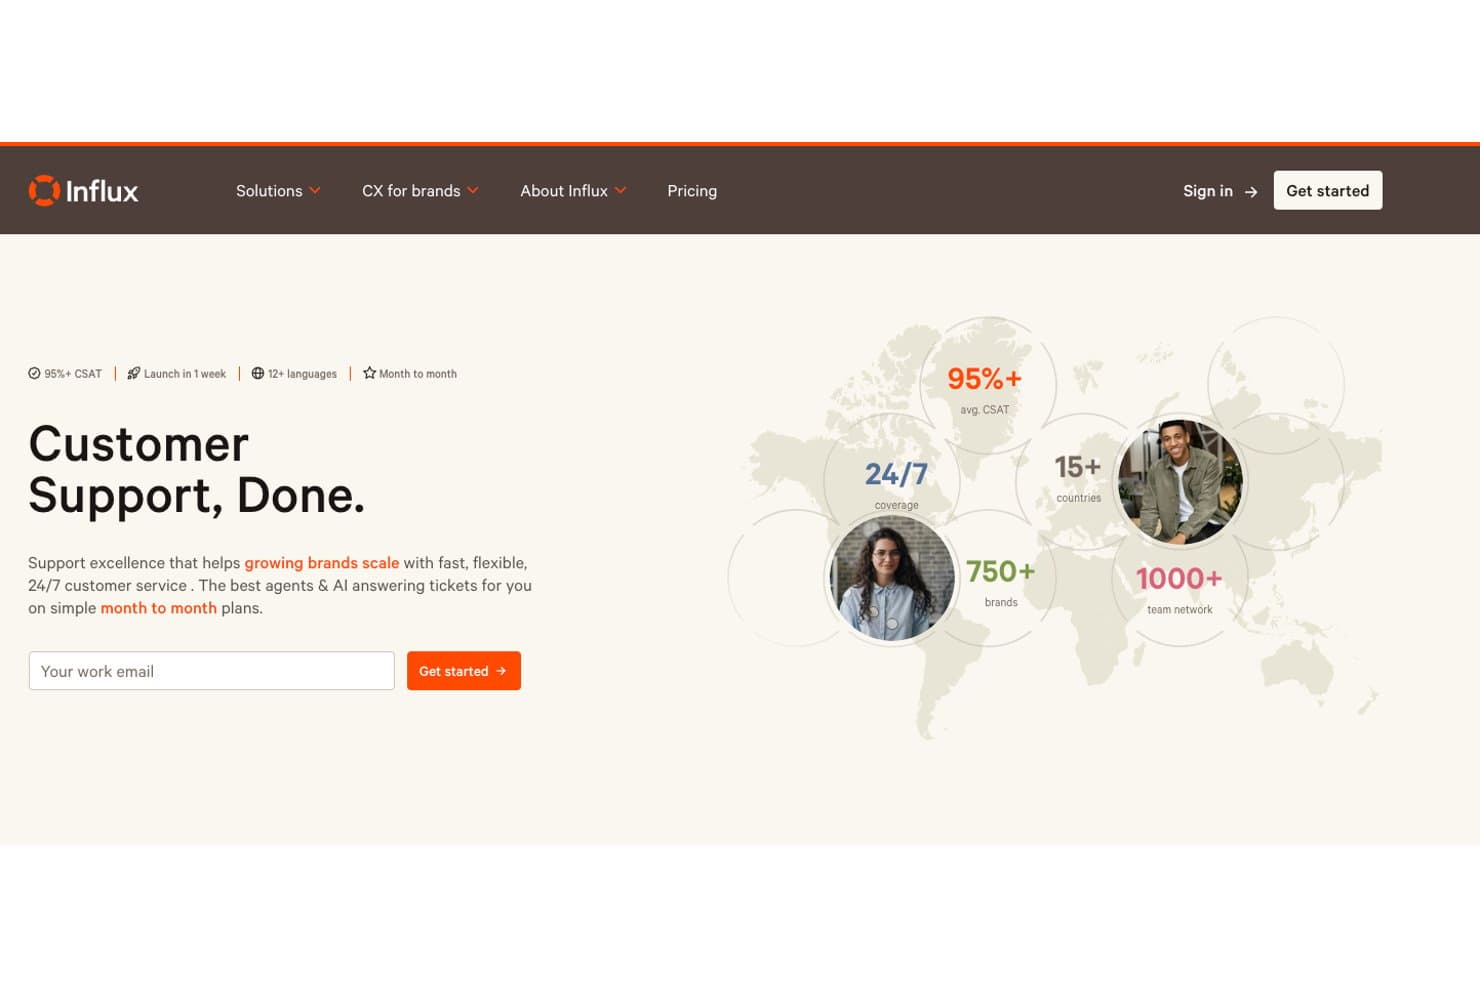1480x987 pixels.
Task: Click the rocket icon beside Launch in 1 week
Action: tap(133, 373)
